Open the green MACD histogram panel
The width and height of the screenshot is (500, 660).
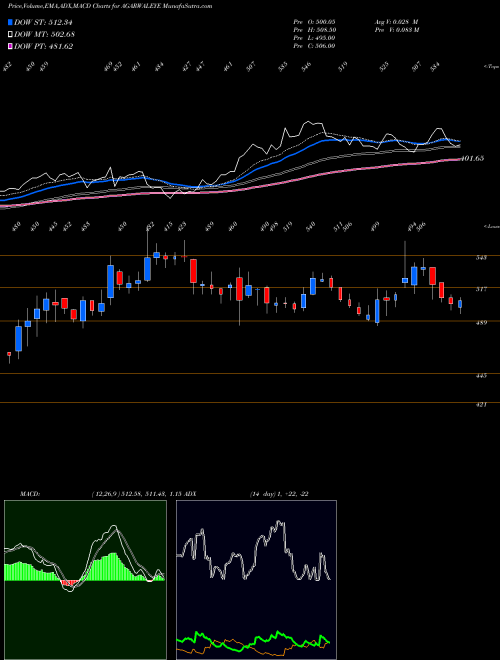pyautogui.click(x=85, y=580)
